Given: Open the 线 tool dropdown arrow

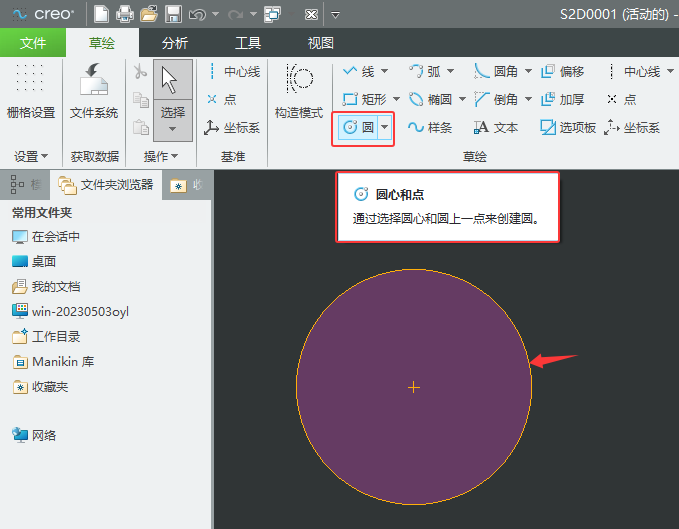Looking at the screenshot, I should pos(384,71).
